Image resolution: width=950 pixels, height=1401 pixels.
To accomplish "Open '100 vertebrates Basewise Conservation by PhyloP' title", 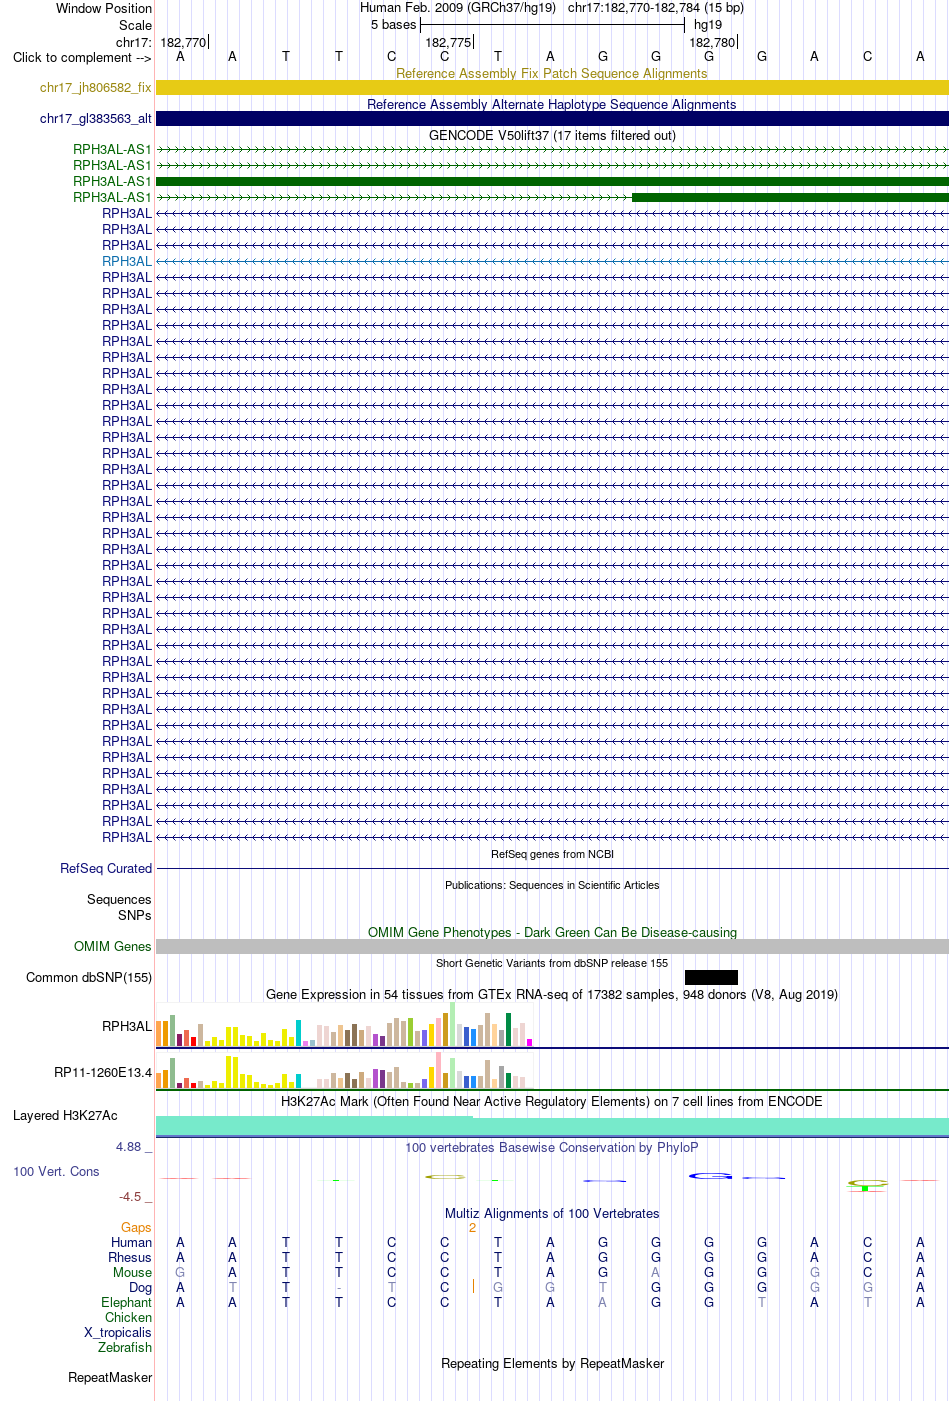I will coord(552,1147).
